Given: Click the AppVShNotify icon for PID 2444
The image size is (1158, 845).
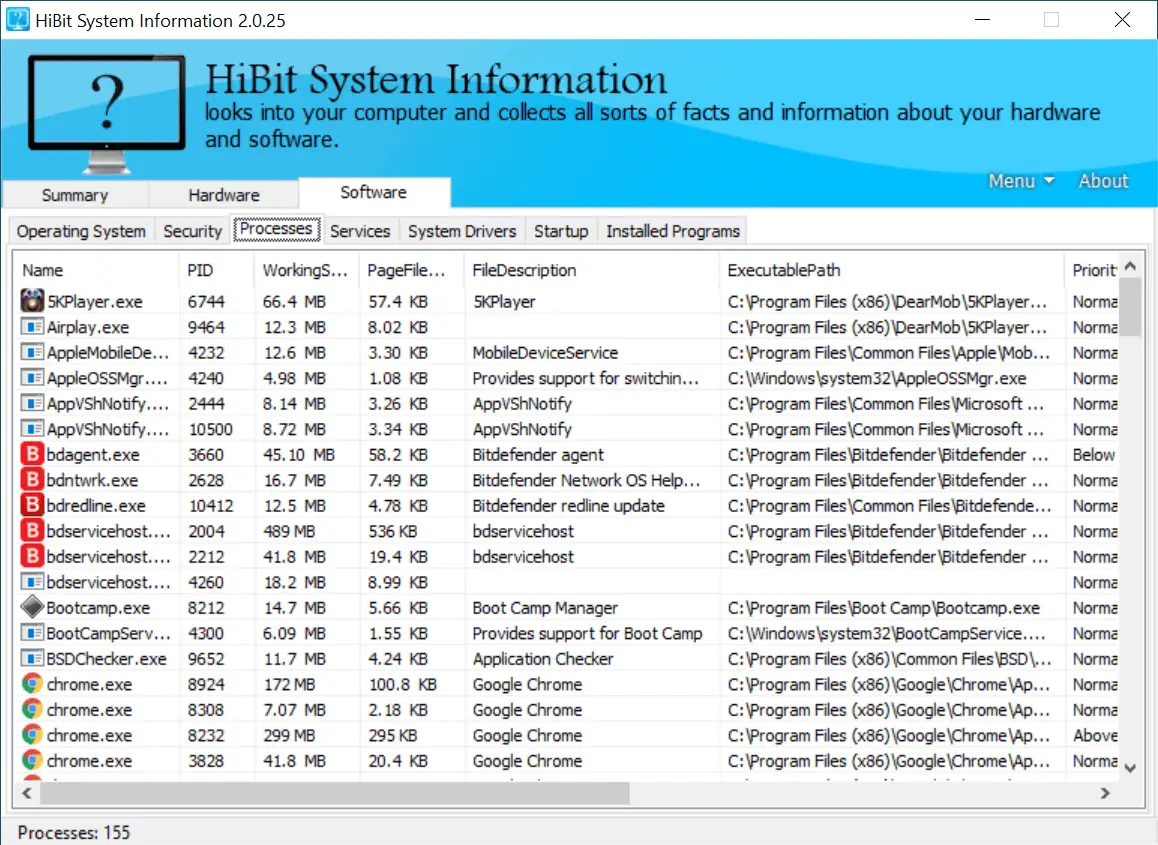Looking at the screenshot, I should click(x=32, y=403).
